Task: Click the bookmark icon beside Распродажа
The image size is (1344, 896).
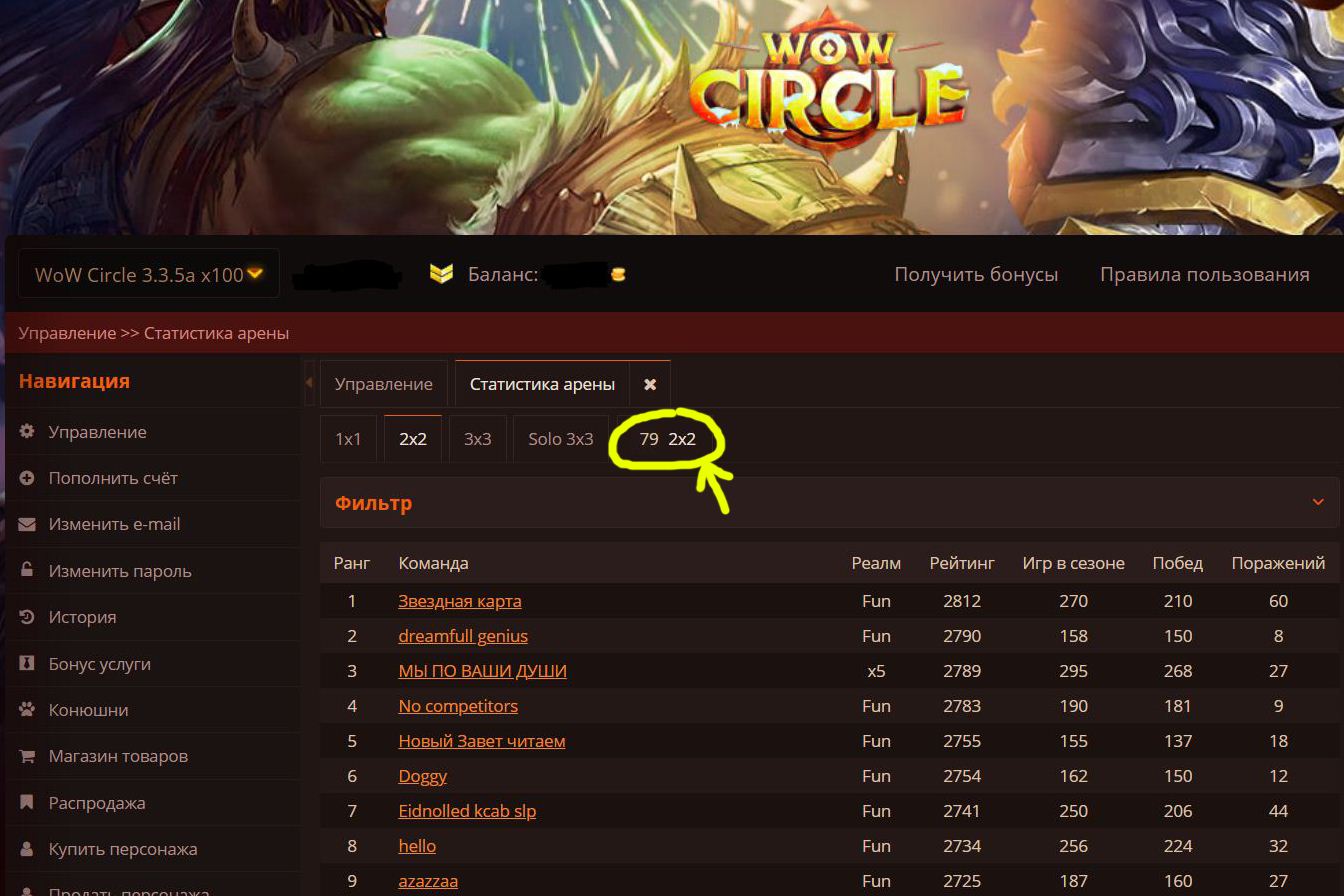Action: [x=27, y=802]
